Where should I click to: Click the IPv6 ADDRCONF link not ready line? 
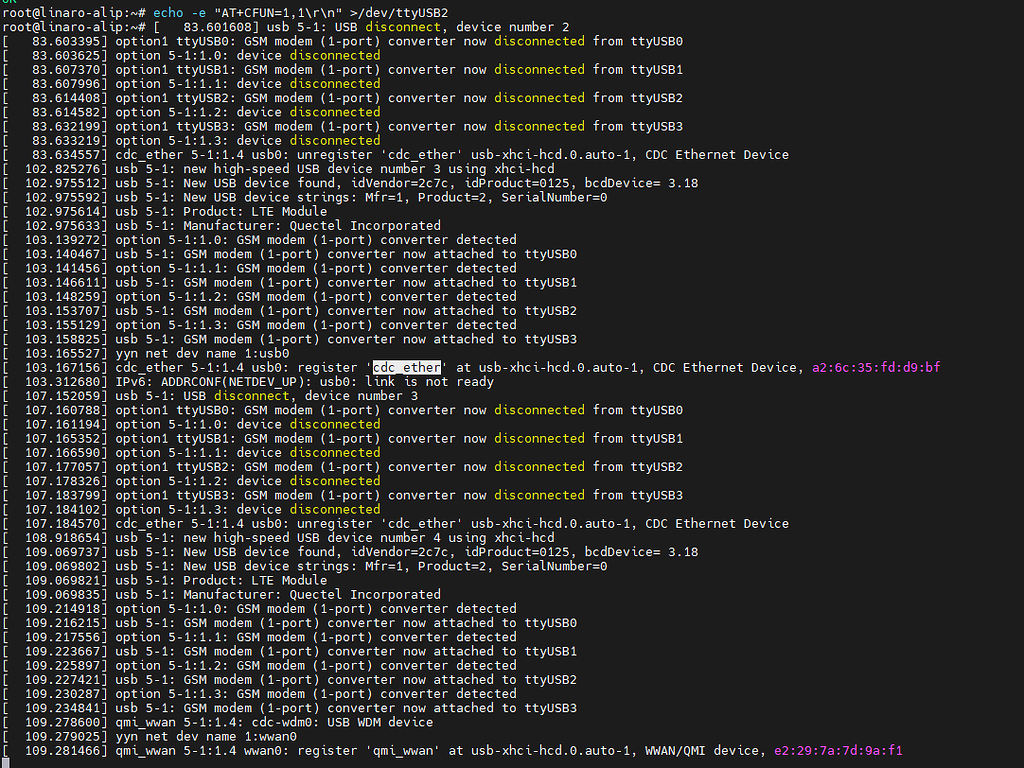305,381
